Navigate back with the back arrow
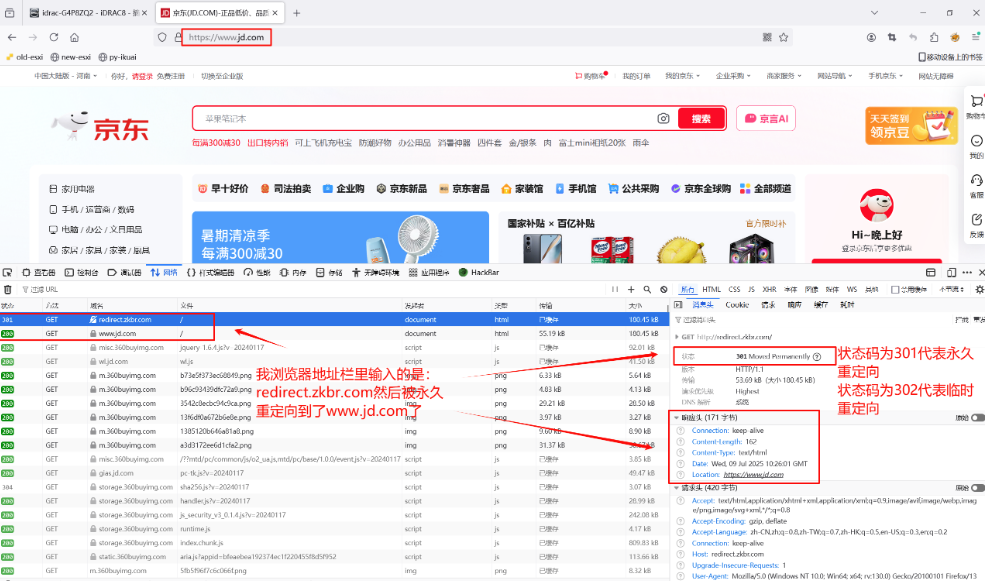The height and width of the screenshot is (581, 1004). [x=12, y=37]
